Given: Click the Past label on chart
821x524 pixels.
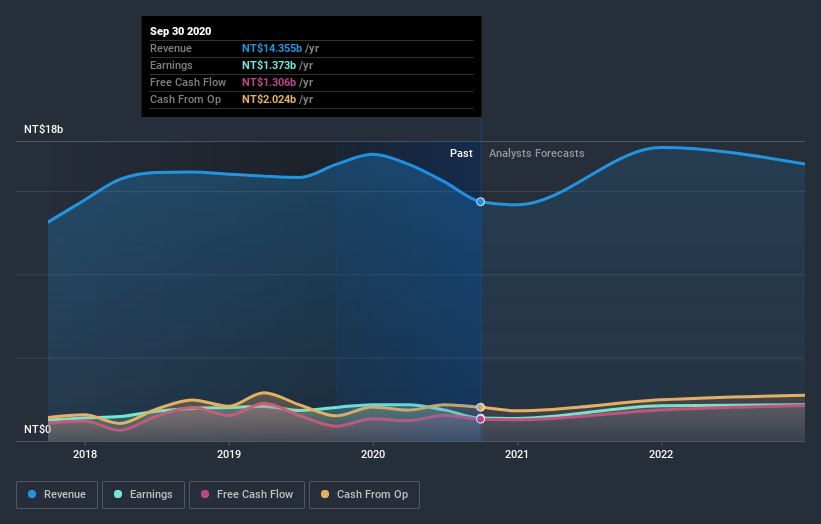Looking at the screenshot, I should click(461, 153).
